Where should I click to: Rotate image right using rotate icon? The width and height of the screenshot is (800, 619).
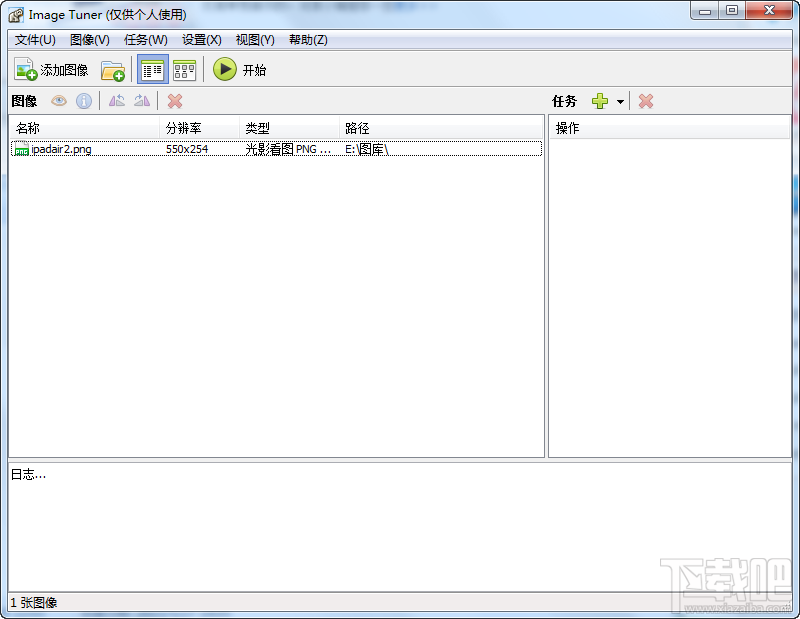pos(141,100)
